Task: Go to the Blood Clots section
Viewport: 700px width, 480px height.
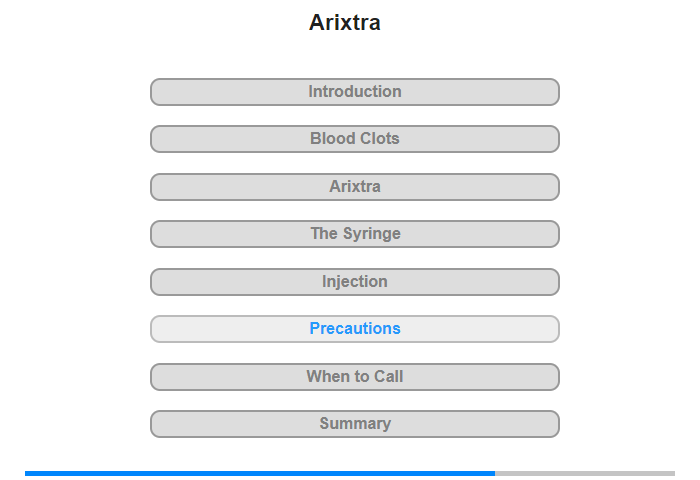Action: coord(354,139)
